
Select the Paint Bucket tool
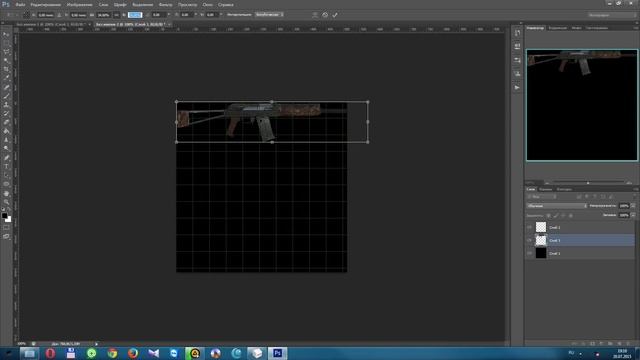(x=6, y=131)
